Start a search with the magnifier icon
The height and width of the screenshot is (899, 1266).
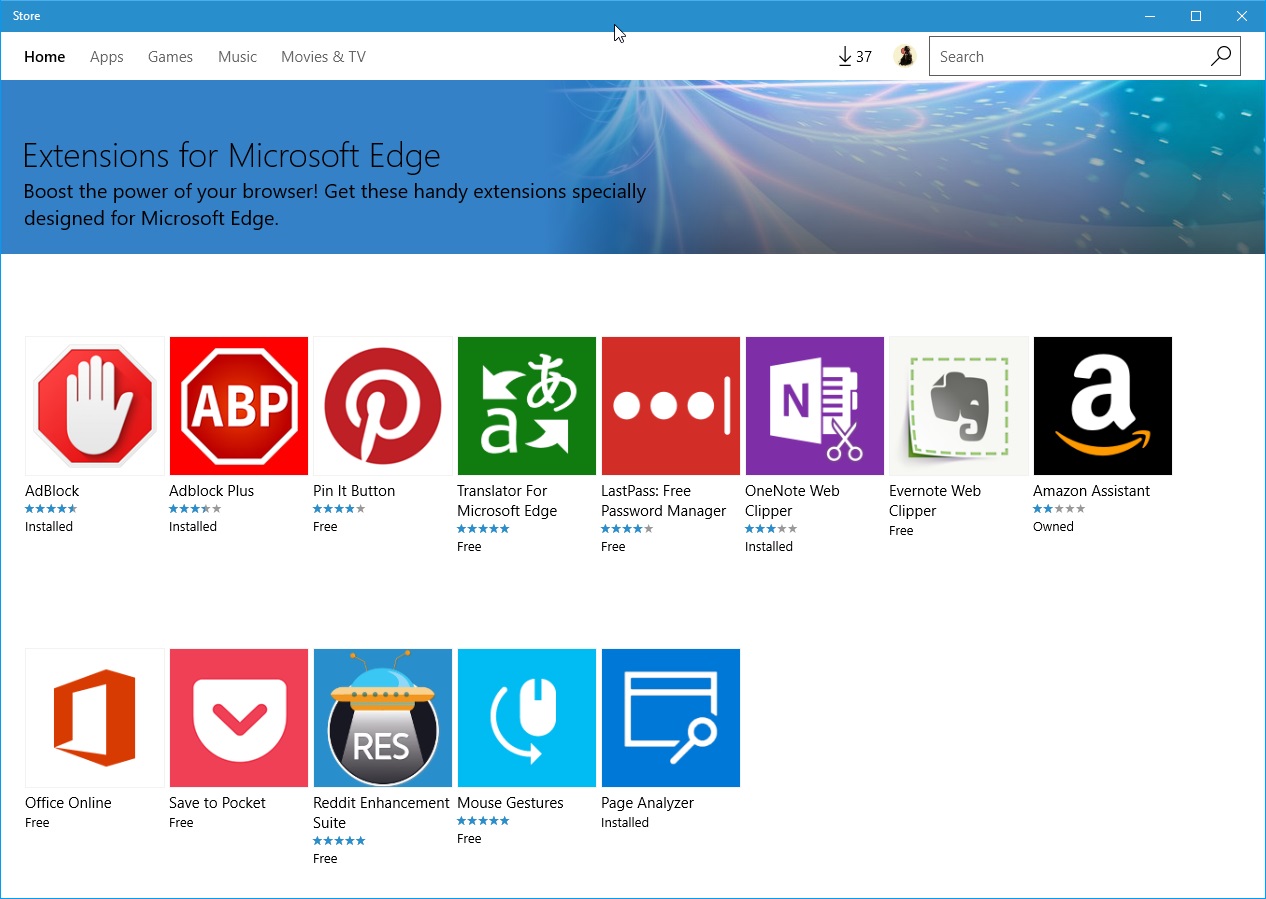1220,56
